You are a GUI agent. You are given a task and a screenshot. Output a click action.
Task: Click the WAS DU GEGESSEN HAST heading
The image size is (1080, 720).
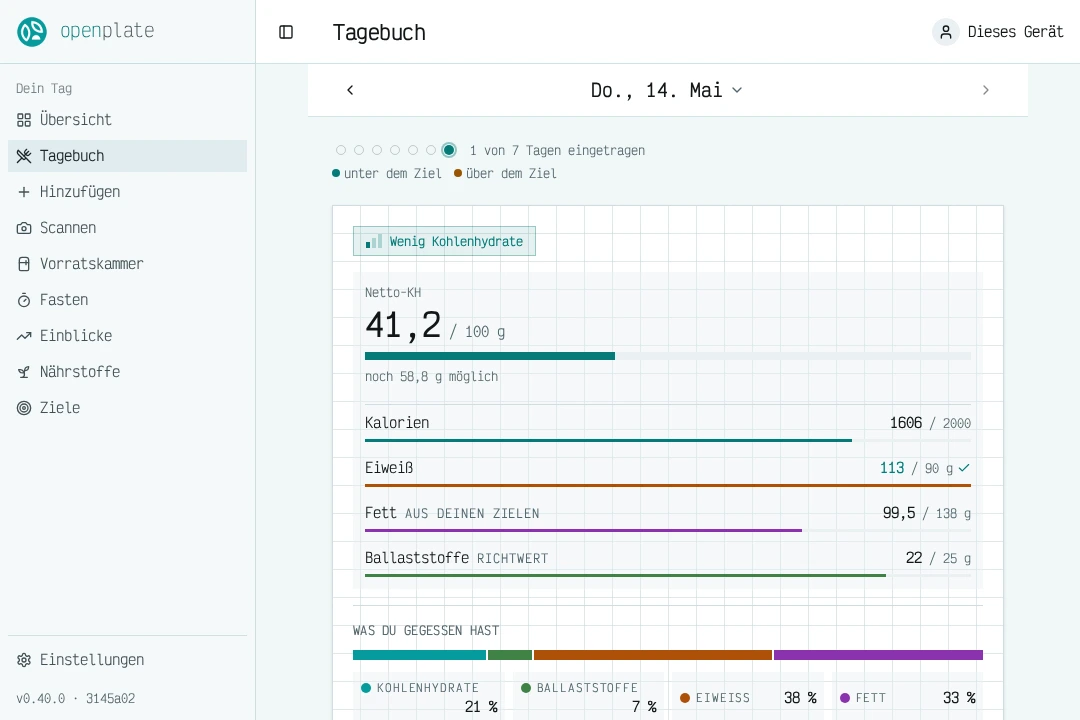(426, 630)
